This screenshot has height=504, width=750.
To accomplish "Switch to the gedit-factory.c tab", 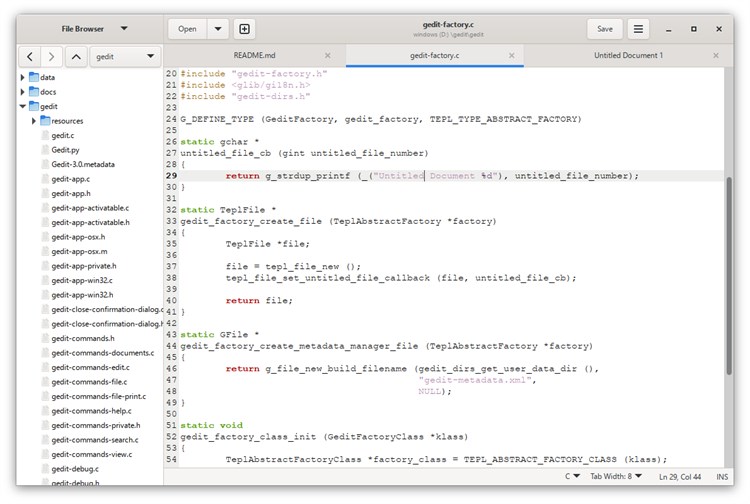I will (x=434, y=55).
